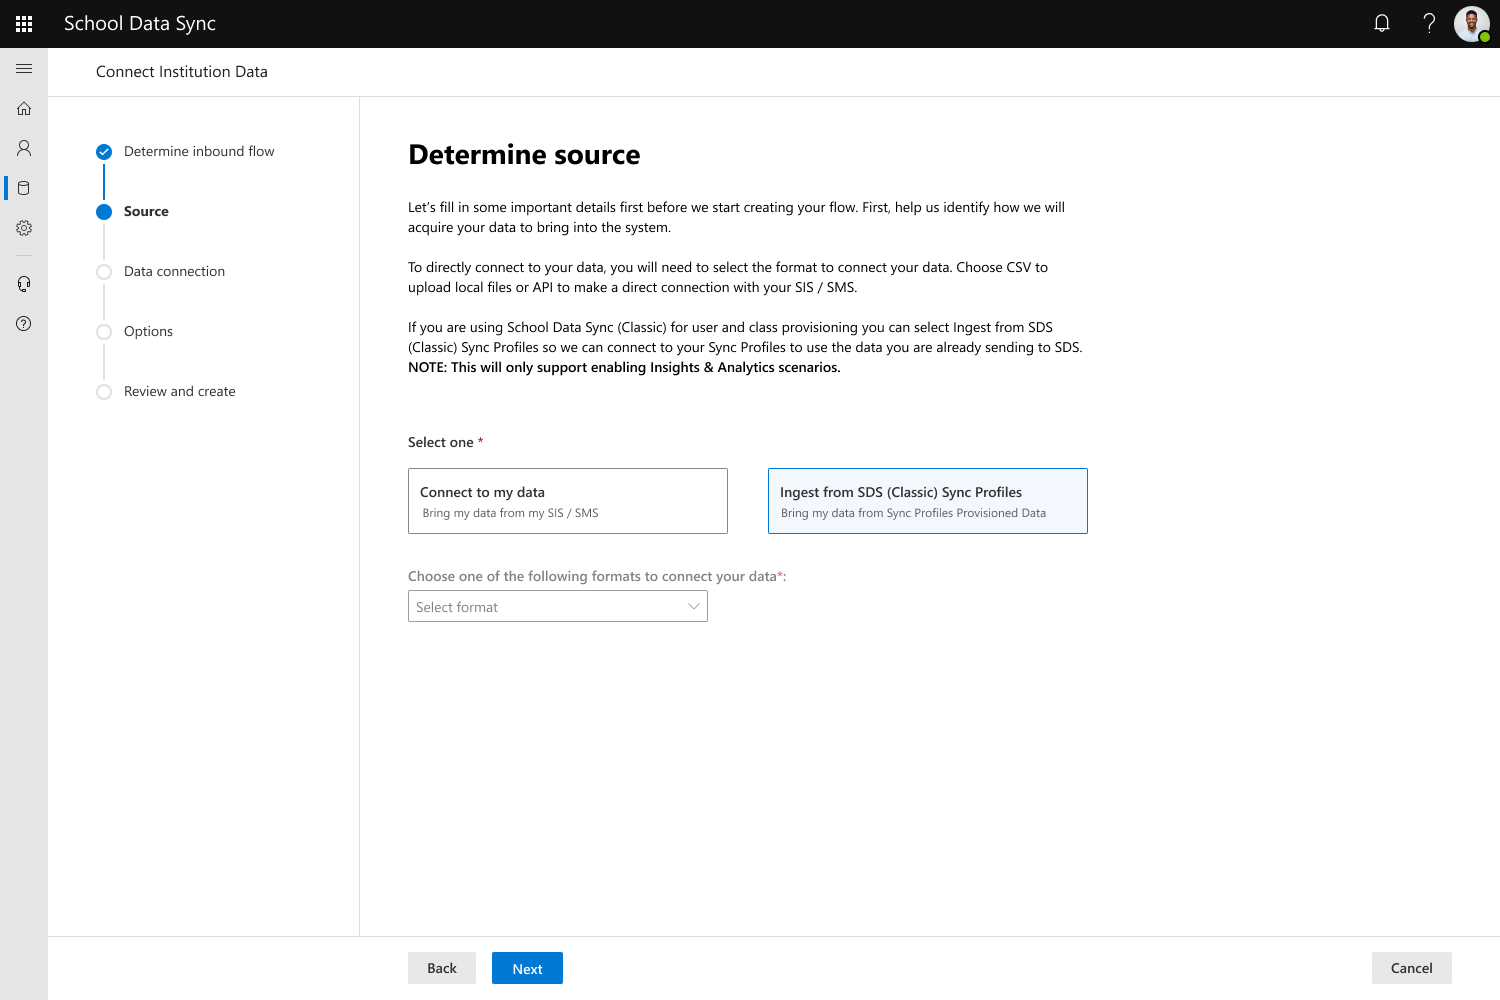Open the app launcher waffle icon
The image size is (1500, 1000).
pyautogui.click(x=24, y=24)
